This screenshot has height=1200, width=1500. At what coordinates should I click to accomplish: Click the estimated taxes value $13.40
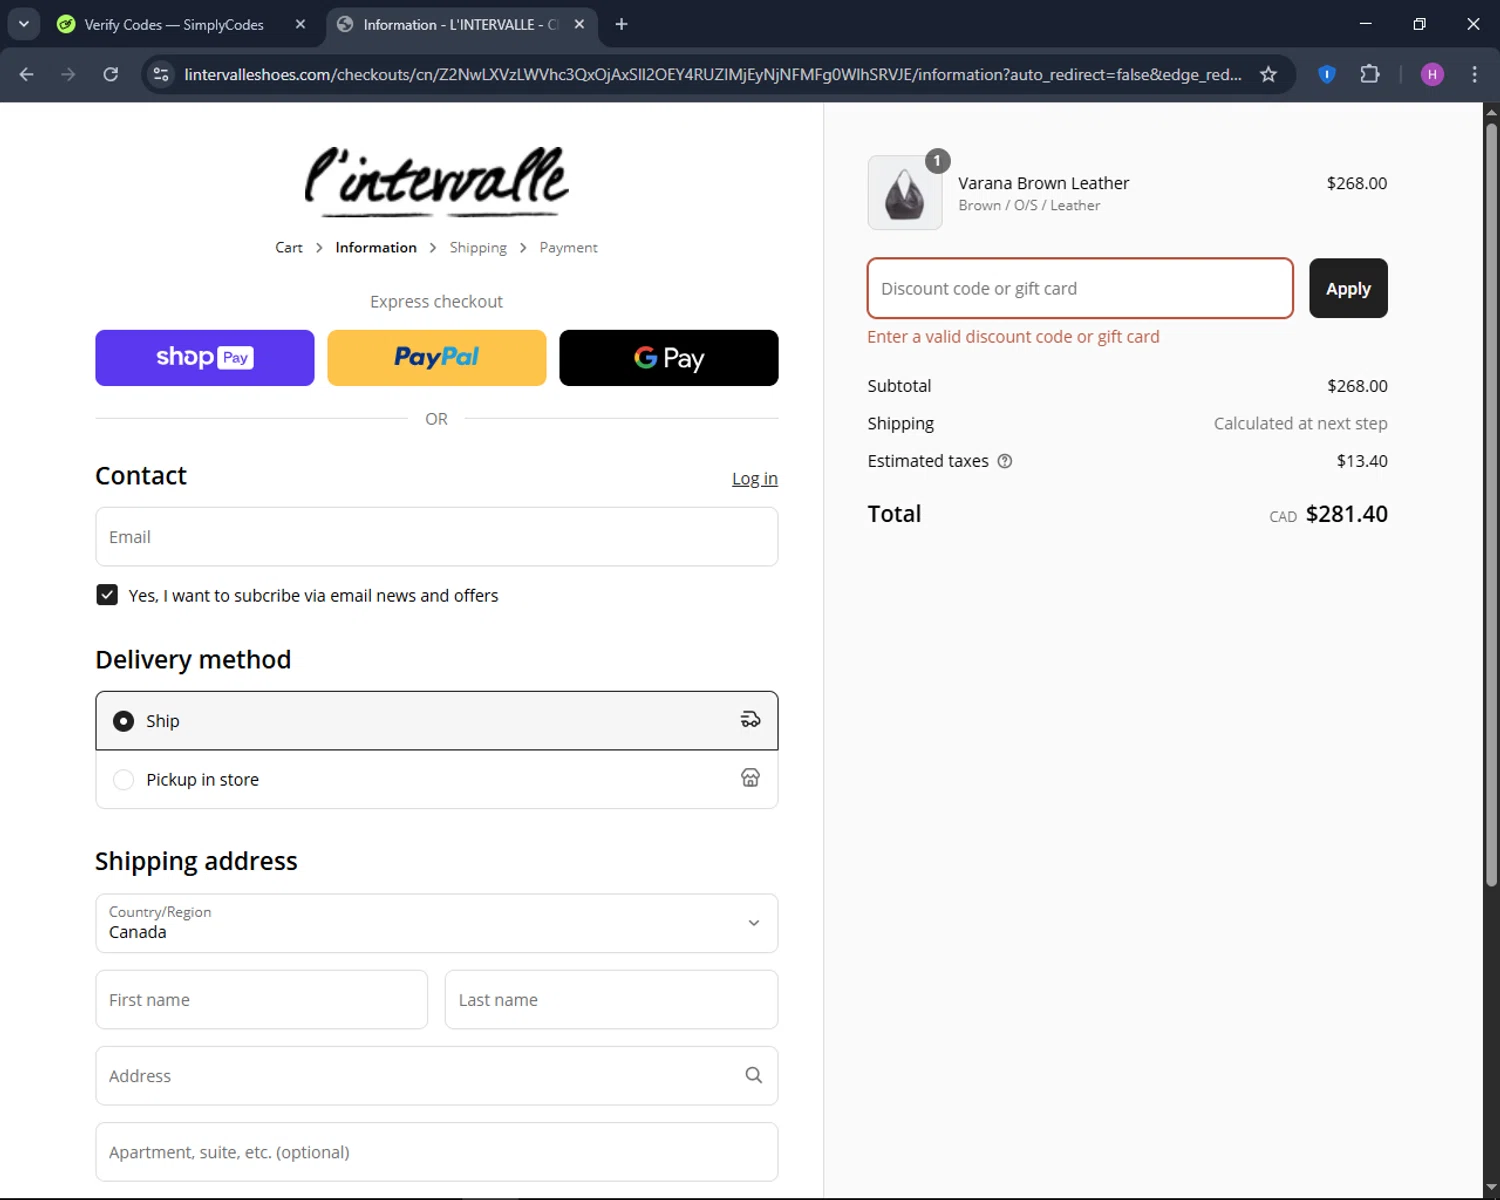1362,461
